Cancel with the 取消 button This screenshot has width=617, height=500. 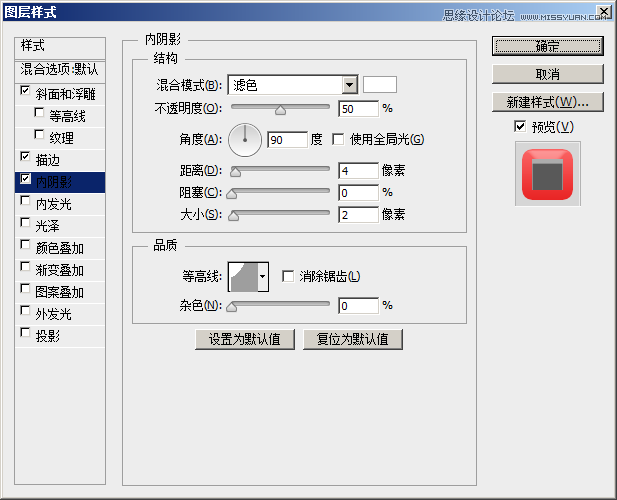pos(547,74)
